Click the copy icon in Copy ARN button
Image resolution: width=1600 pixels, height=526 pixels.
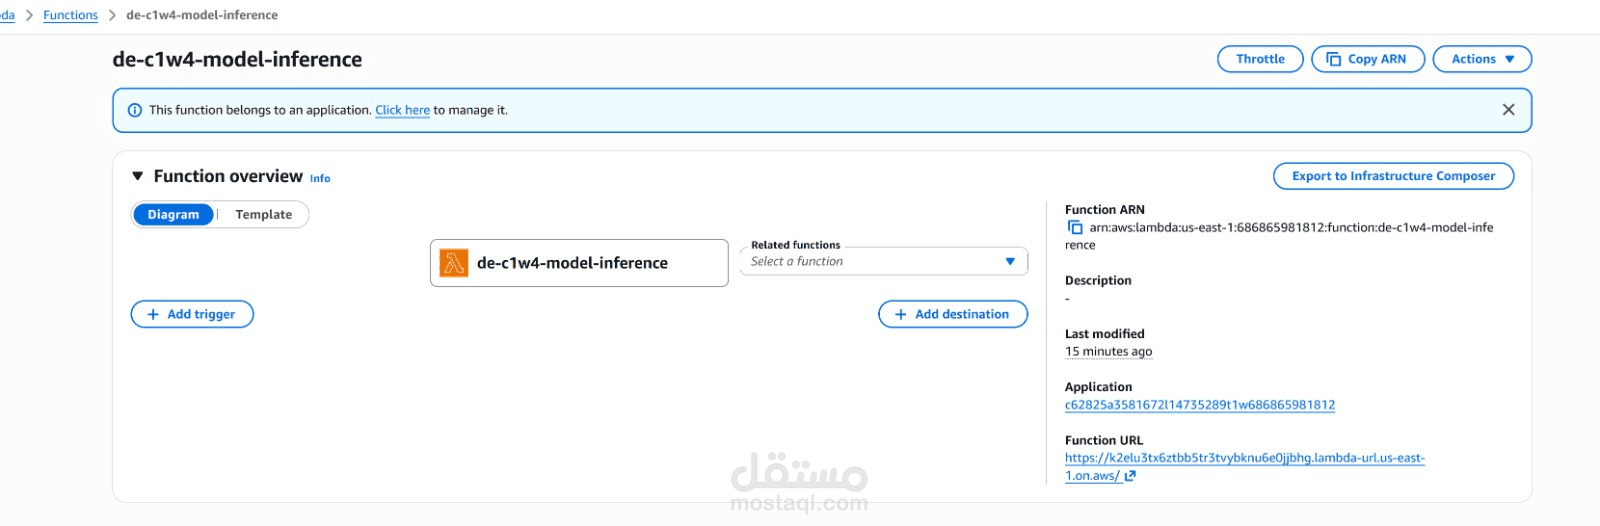pyautogui.click(x=1333, y=59)
